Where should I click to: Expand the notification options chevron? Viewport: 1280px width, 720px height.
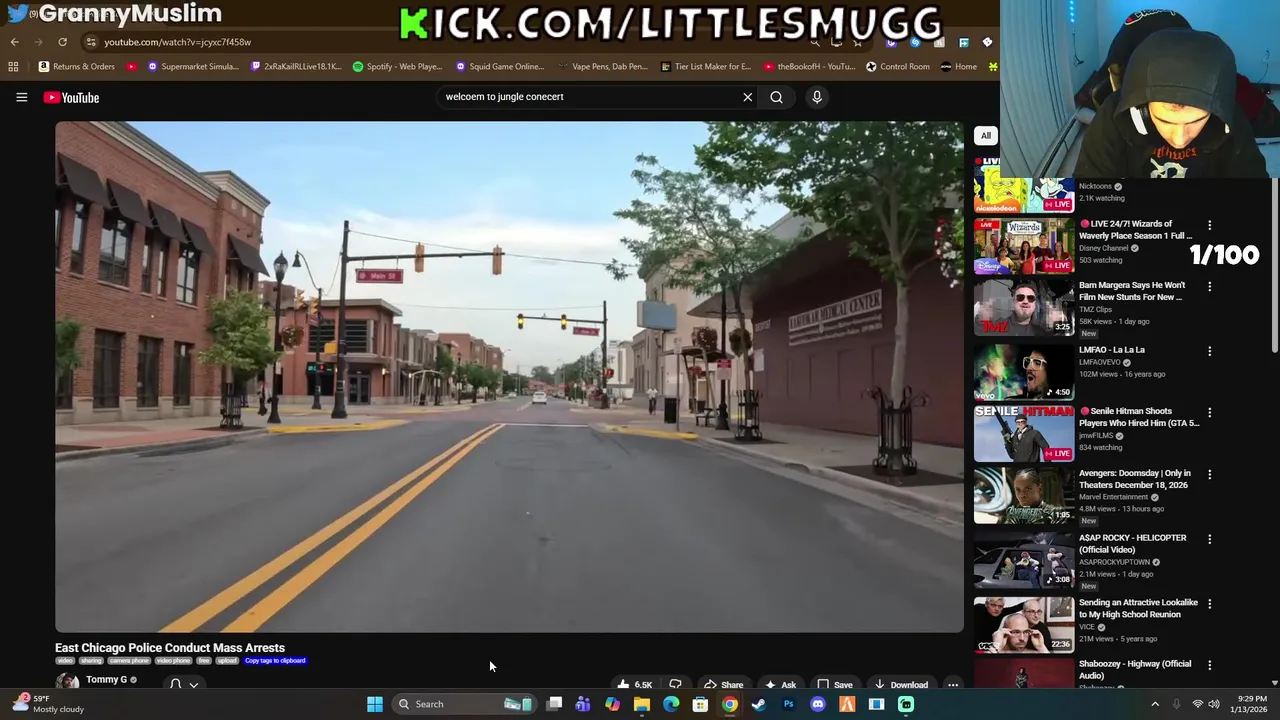pyautogui.click(x=194, y=685)
